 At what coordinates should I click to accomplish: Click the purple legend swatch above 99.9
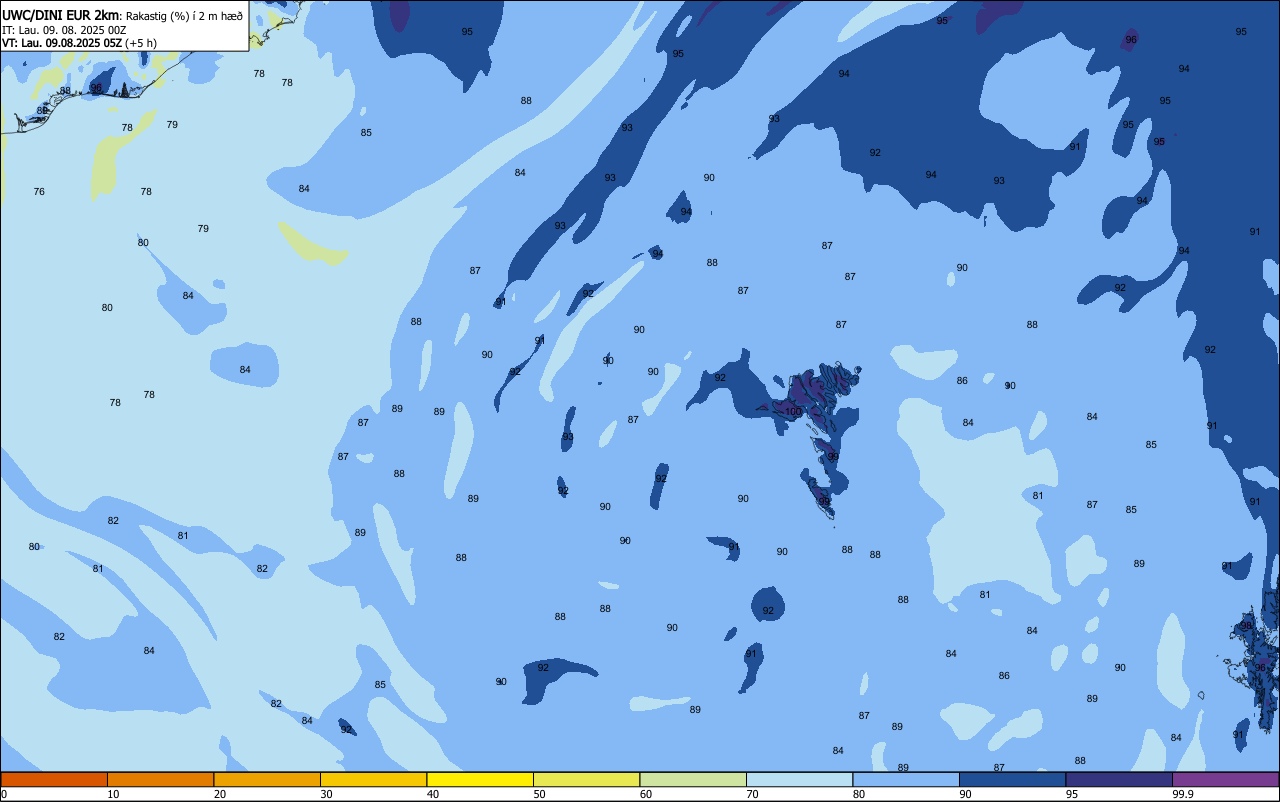pos(1225,779)
